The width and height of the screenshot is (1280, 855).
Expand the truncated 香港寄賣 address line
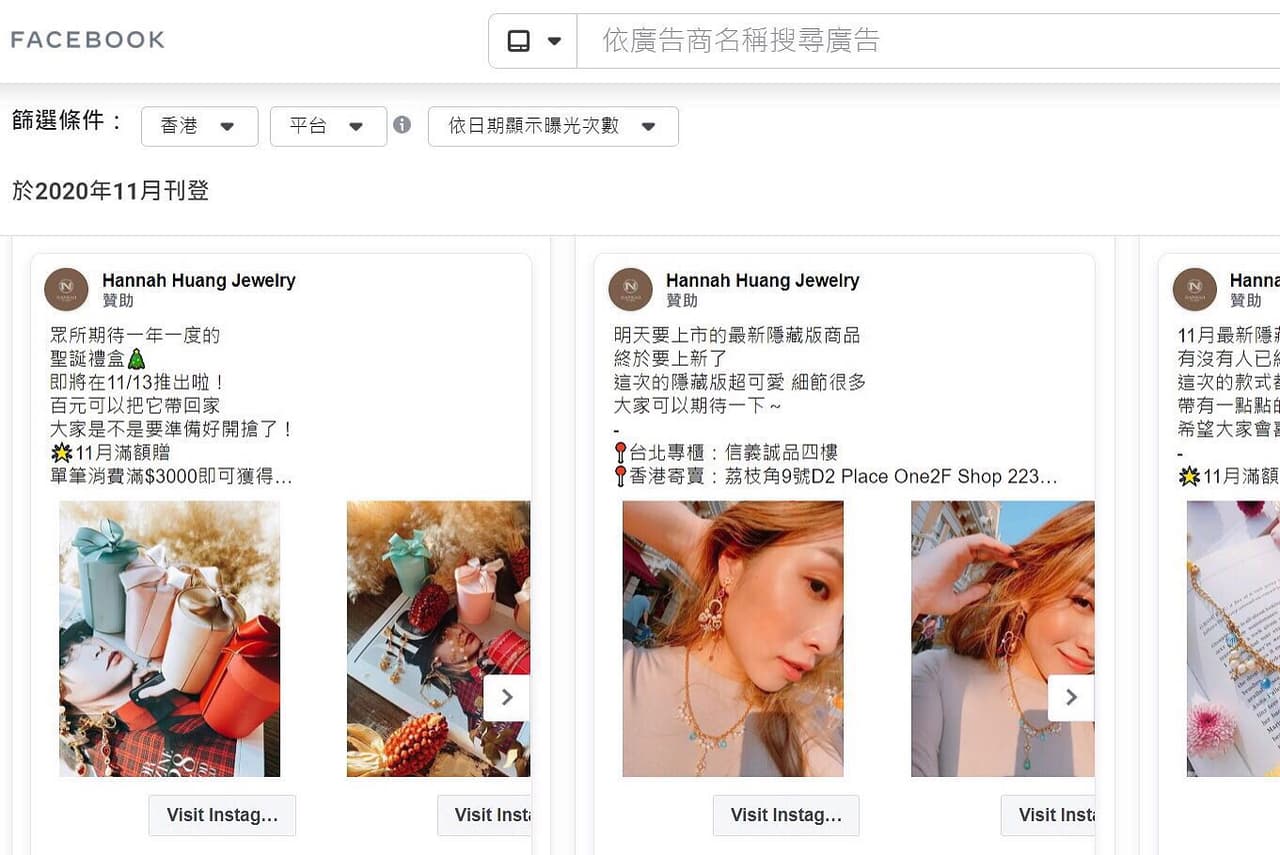click(x=836, y=477)
